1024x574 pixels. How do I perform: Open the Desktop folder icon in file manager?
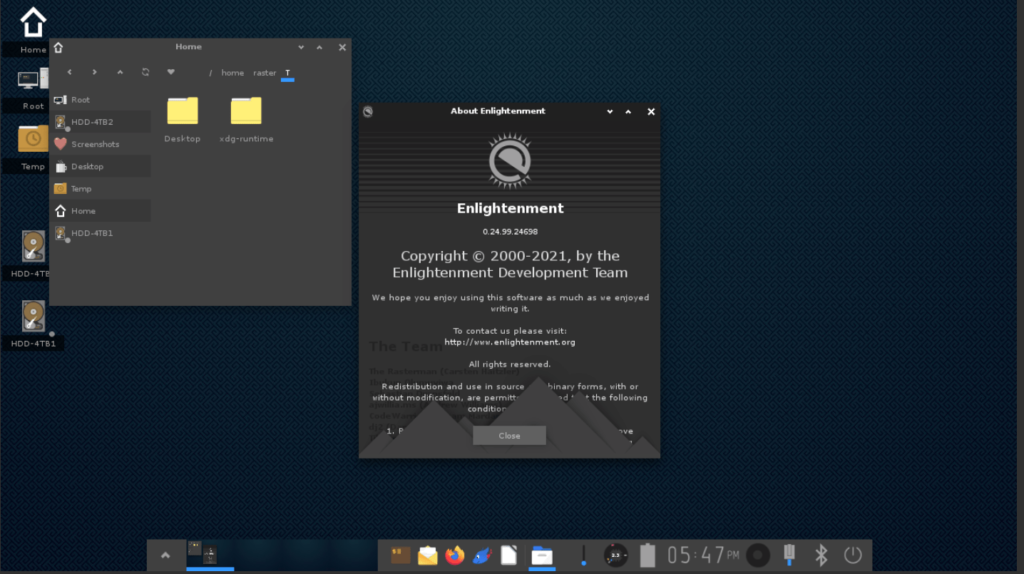coord(182,111)
